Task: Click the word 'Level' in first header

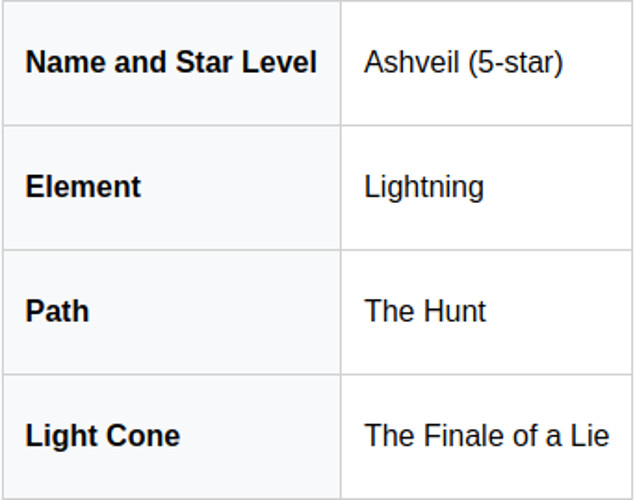Action: [x=281, y=63]
